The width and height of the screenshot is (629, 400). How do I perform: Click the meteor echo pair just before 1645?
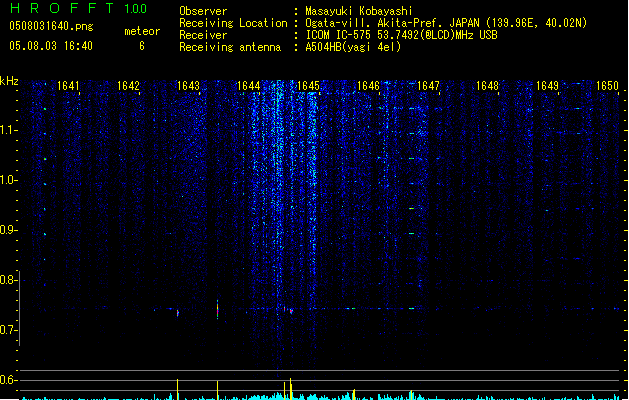pyautogui.click(x=288, y=310)
